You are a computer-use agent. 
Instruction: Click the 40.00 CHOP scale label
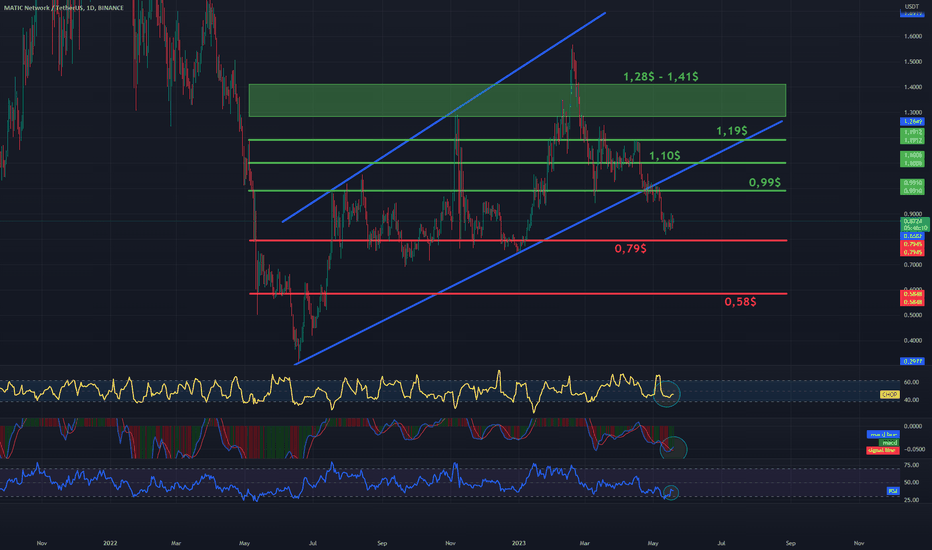click(x=911, y=400)
